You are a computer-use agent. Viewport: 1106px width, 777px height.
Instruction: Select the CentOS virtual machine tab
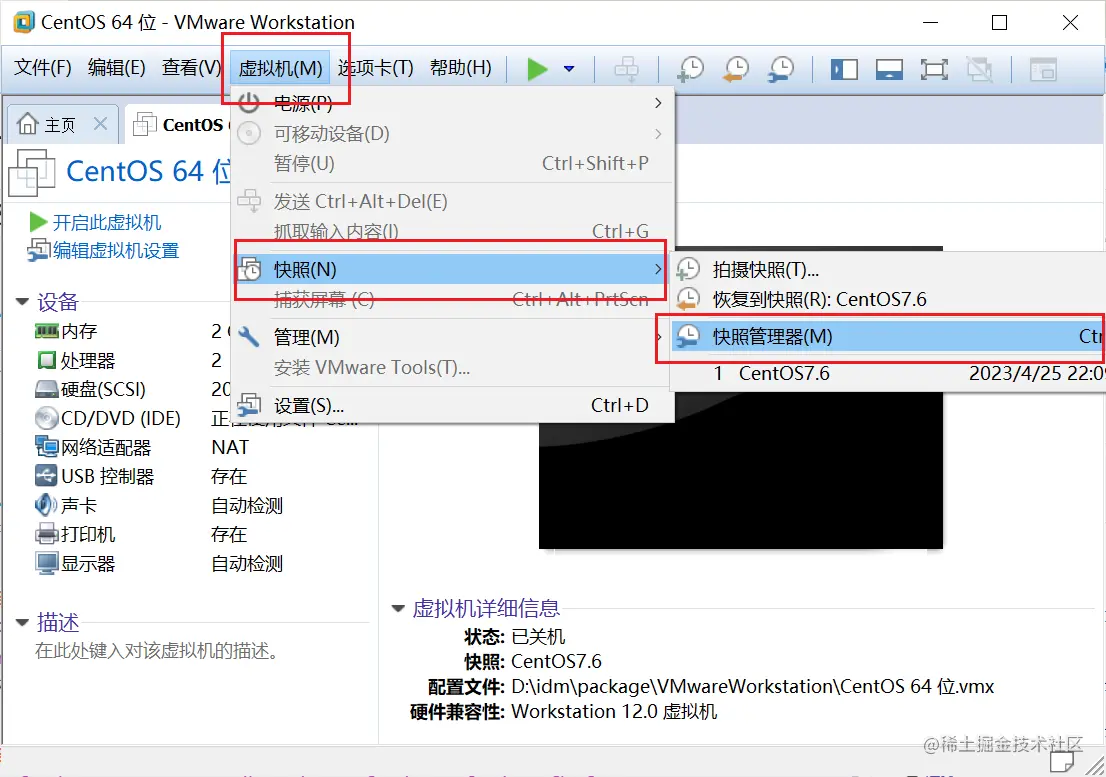(180, 125)
